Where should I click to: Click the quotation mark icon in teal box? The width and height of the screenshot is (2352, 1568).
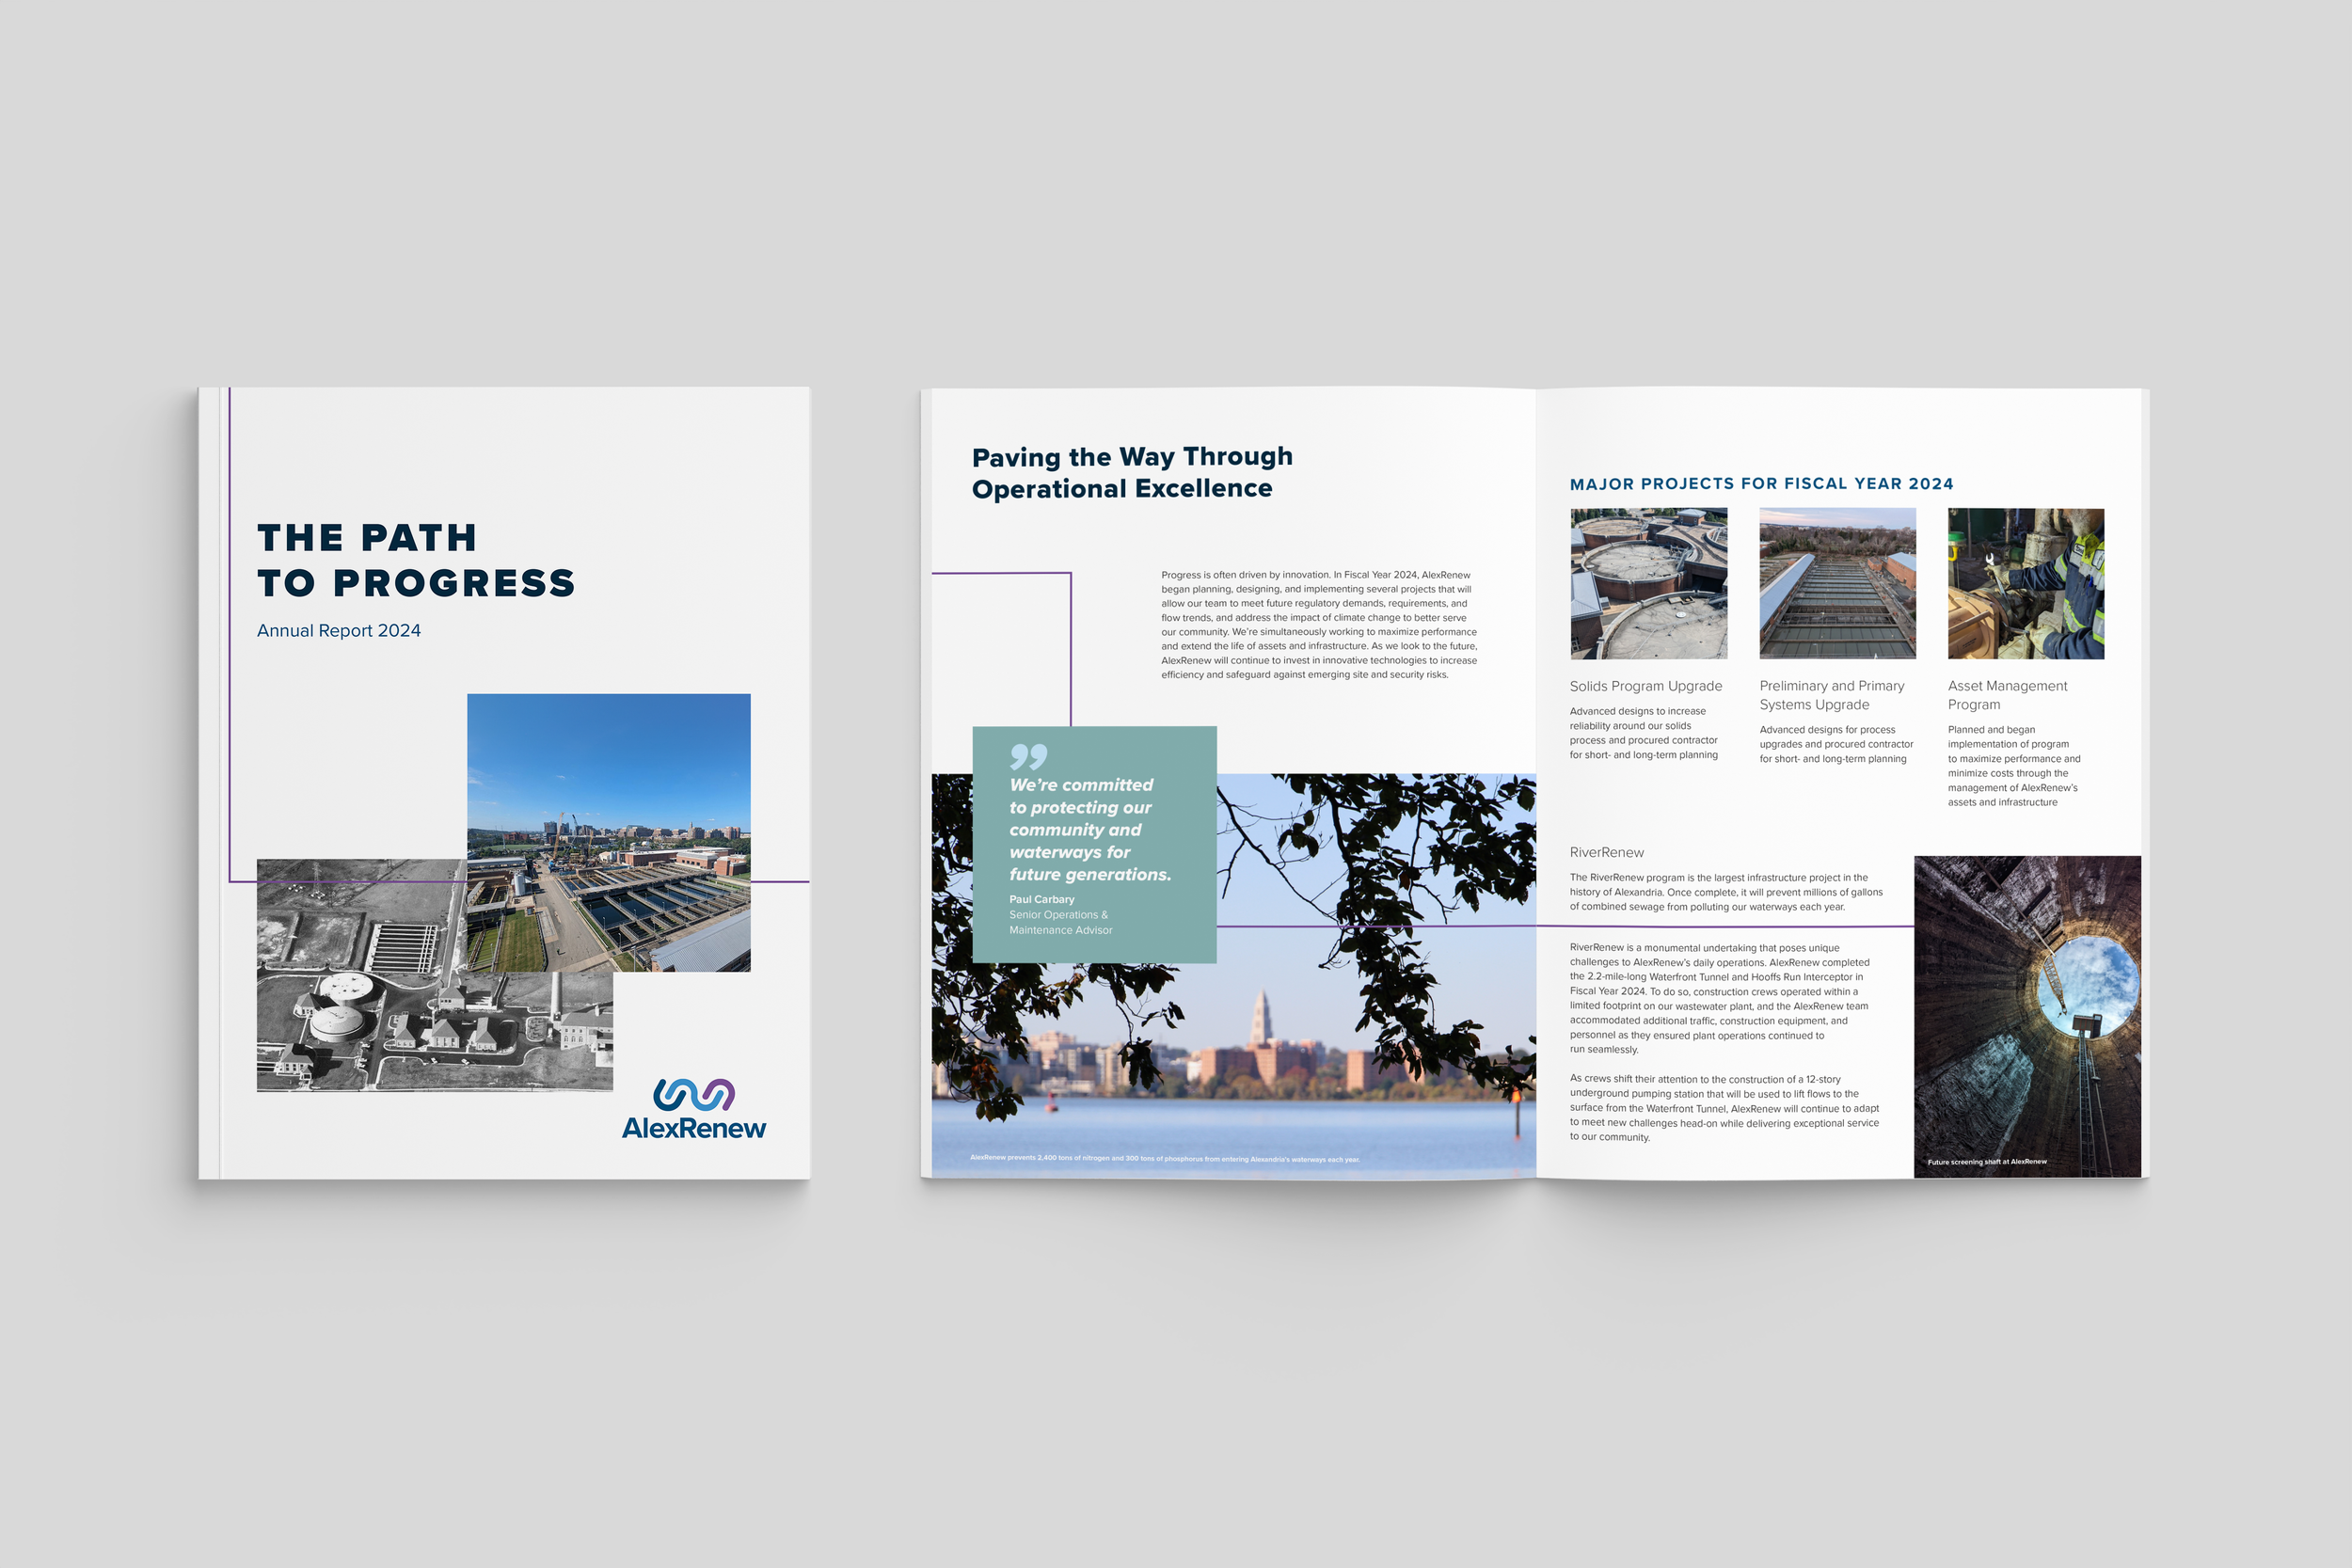click(1028, 756)
